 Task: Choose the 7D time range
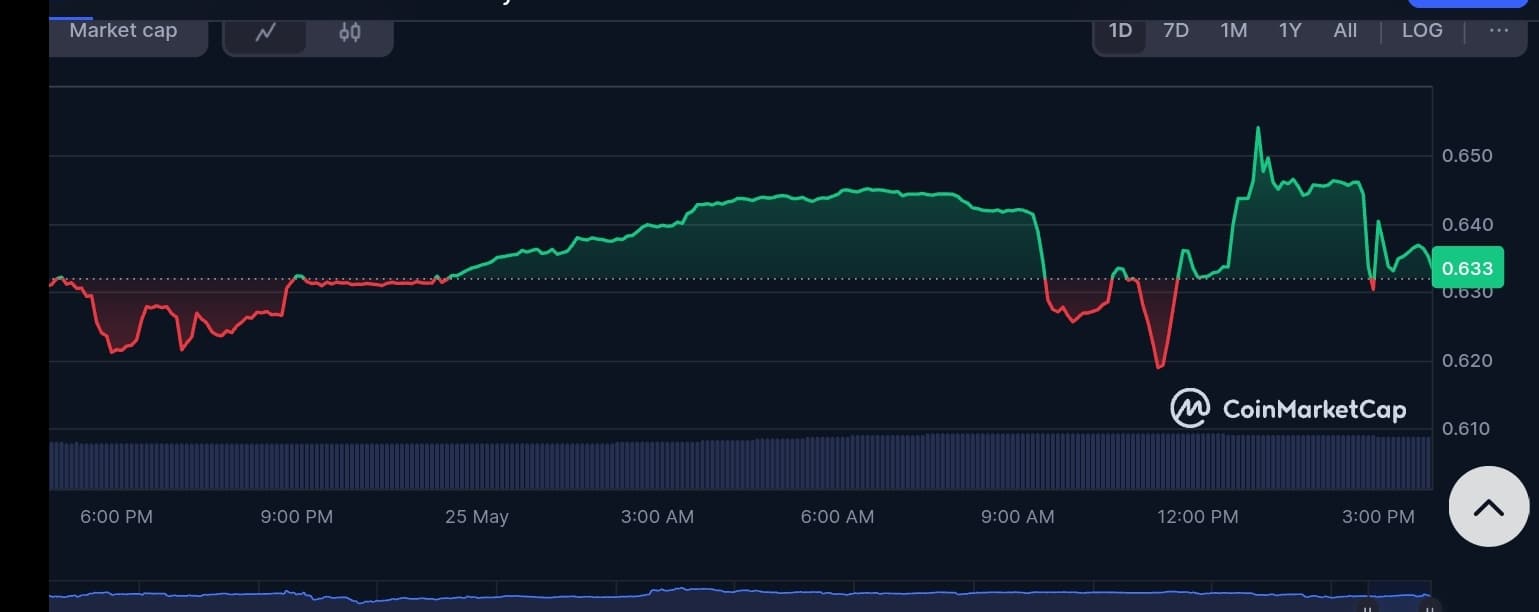(x=1176, y=31)
